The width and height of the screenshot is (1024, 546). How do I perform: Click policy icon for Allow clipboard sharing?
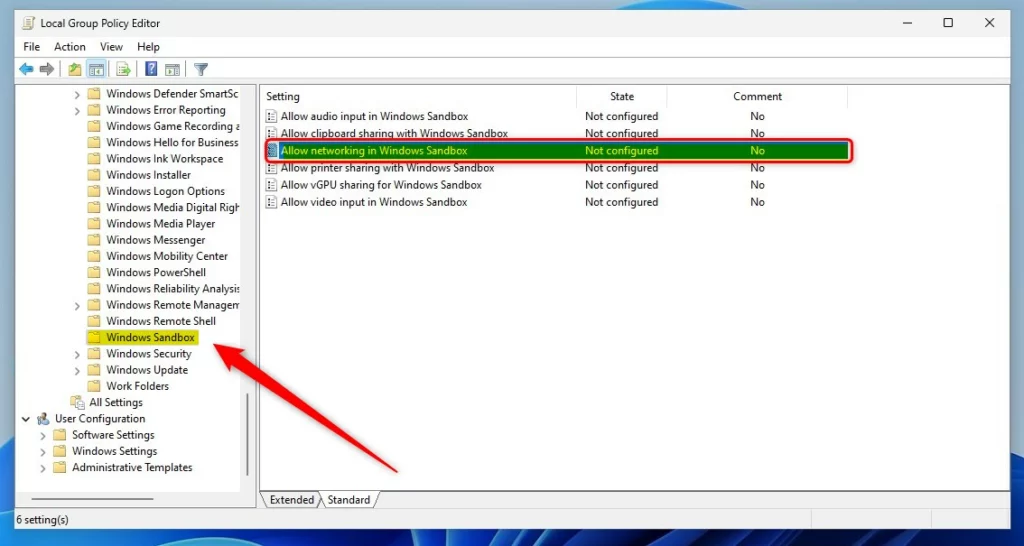271,133
